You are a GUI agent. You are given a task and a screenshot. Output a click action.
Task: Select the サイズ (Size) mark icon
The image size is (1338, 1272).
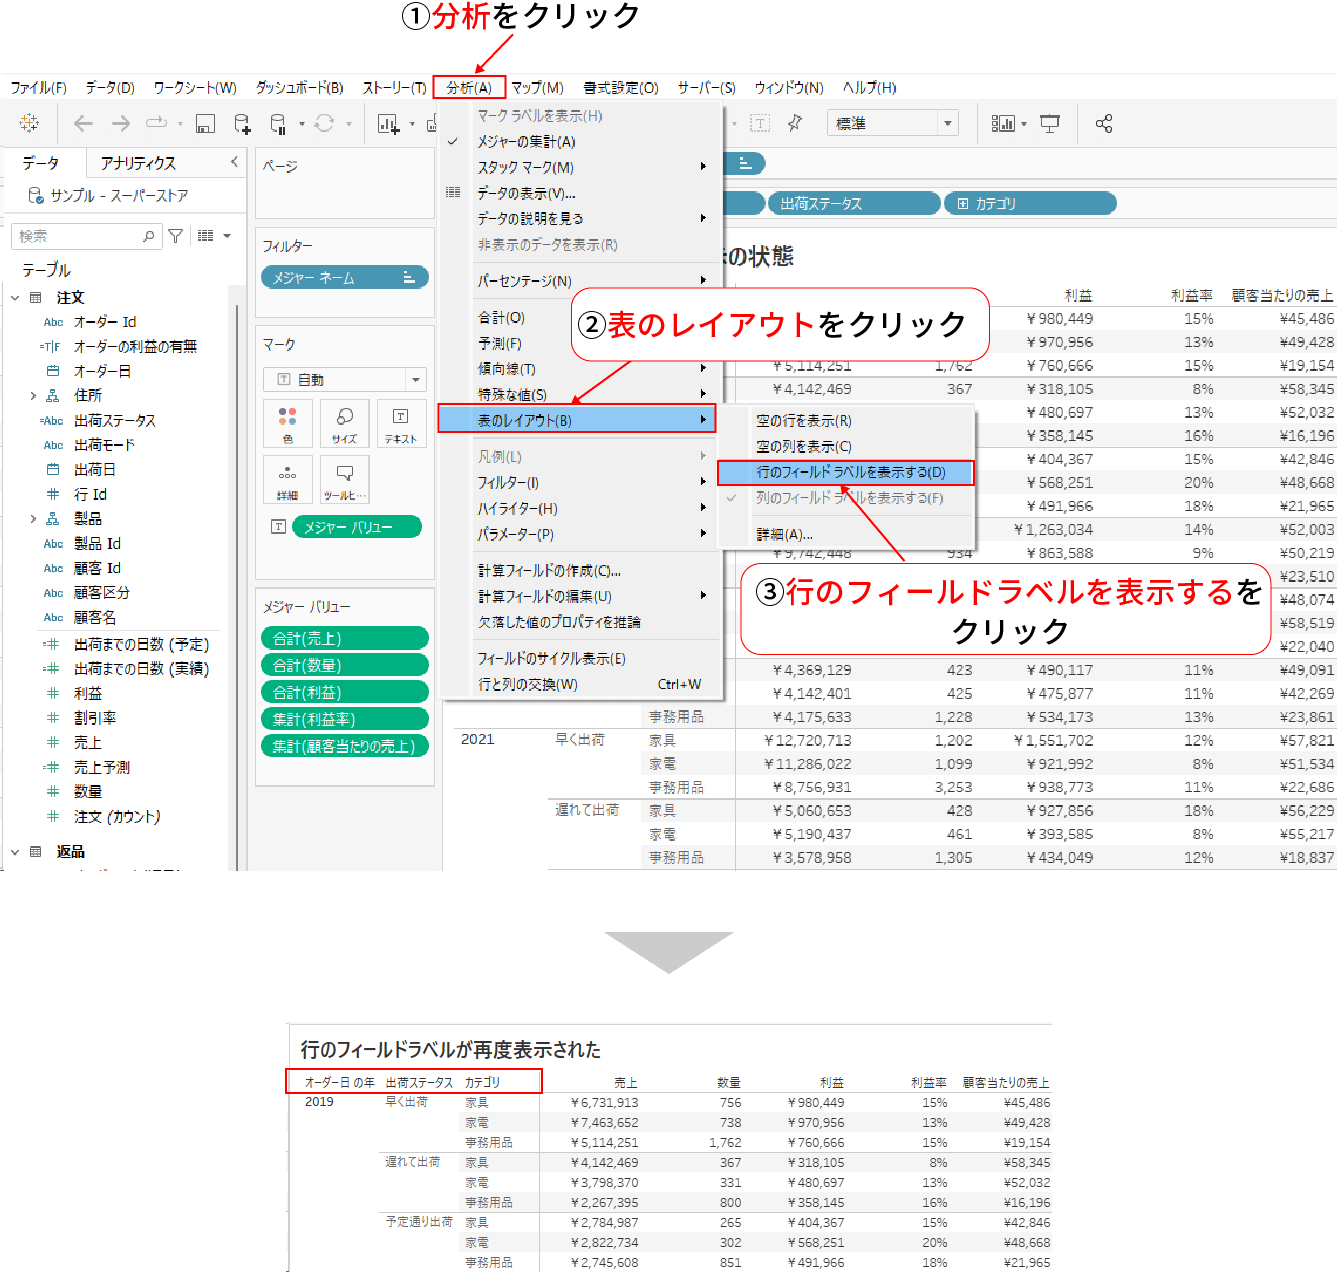coord(344,423)
